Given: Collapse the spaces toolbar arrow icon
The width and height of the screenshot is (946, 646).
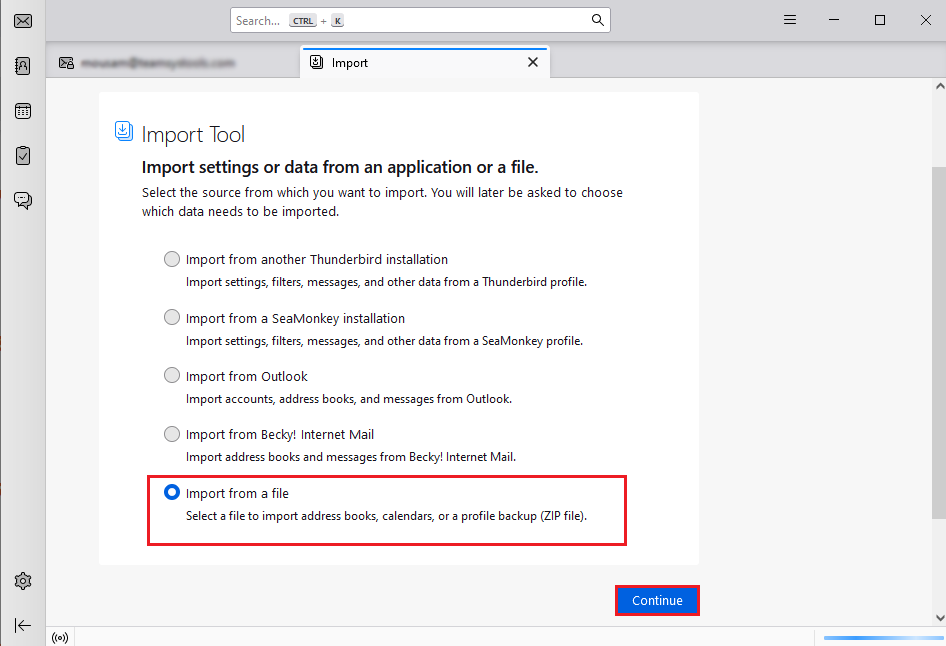Looking at the screenshot, I should pyautogui.click(x=23, y=625).
